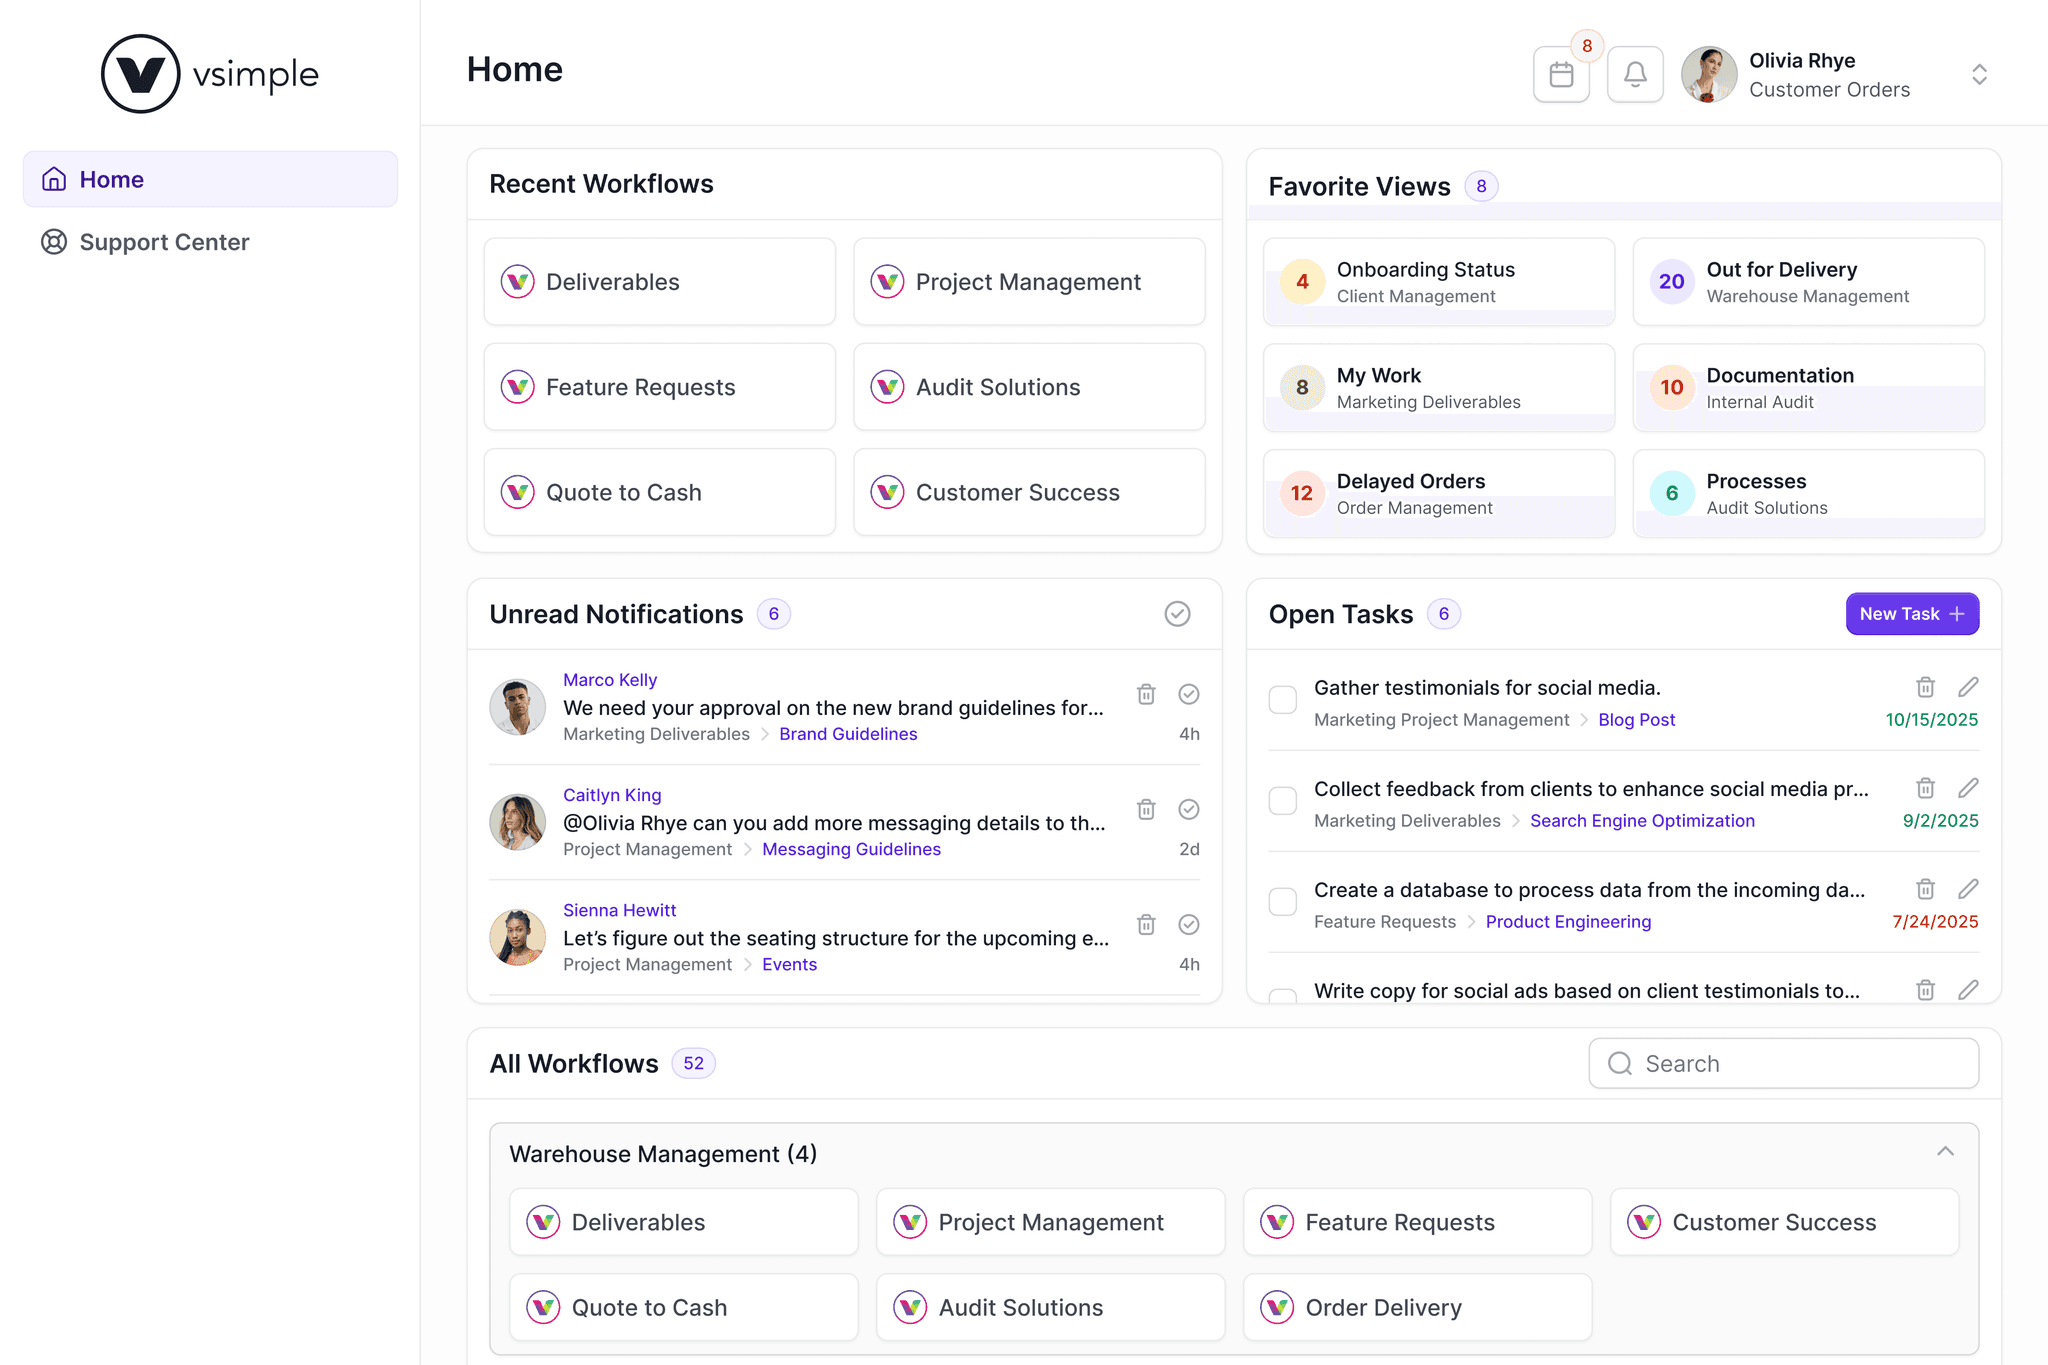2048x1365 pixels.
Task: Click the New Task button
Action: [1911, 614]
